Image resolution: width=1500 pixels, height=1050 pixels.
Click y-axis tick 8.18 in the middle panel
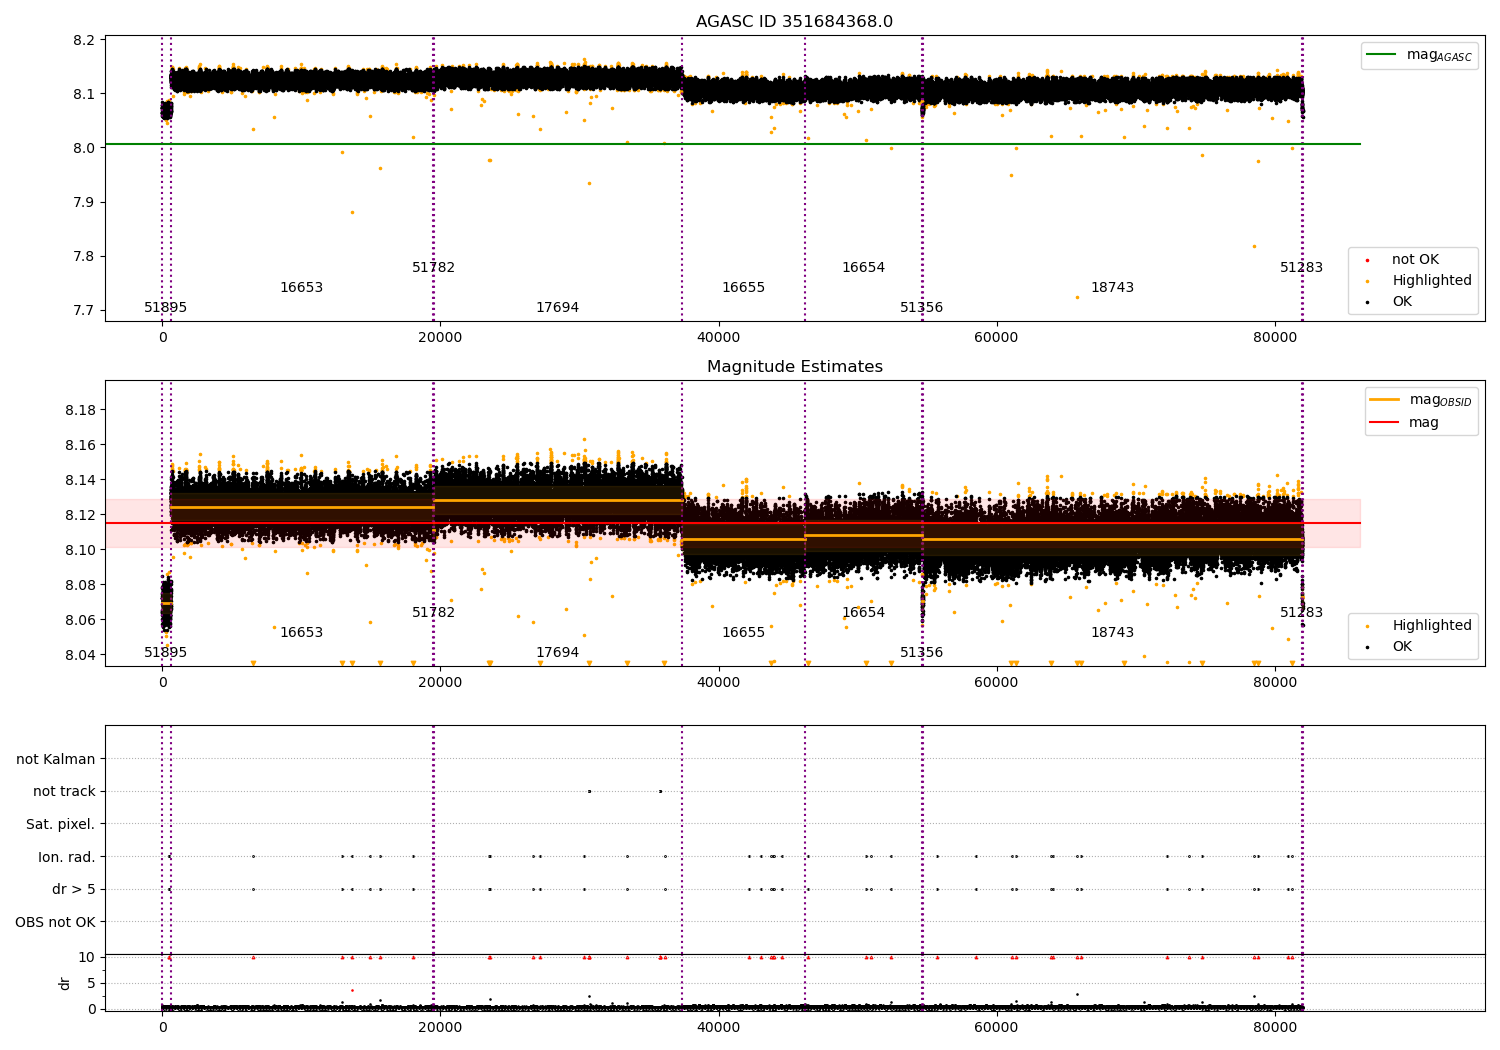(80, 410)
